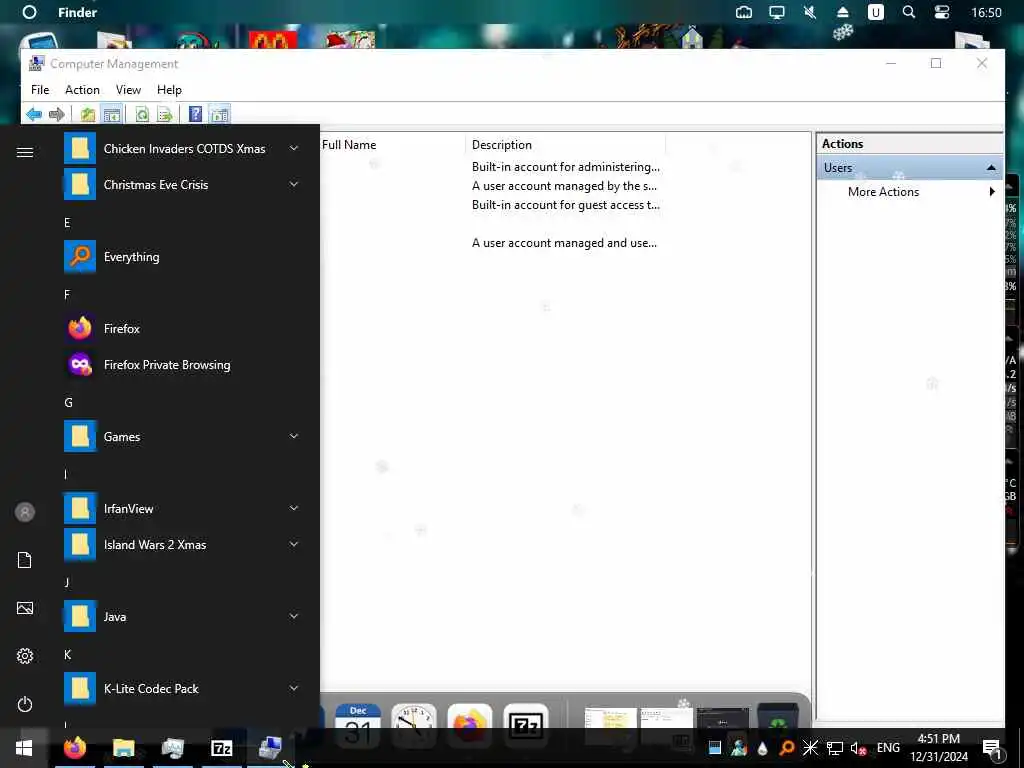Select row 'A user account managed by the s...'

564,185
